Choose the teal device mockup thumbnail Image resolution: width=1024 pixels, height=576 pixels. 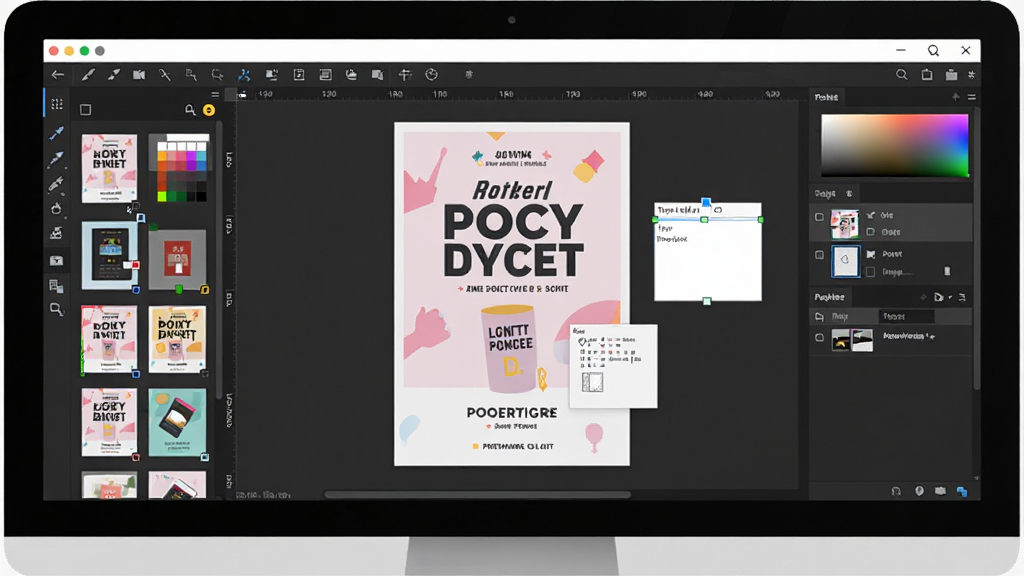coord(178,423)
